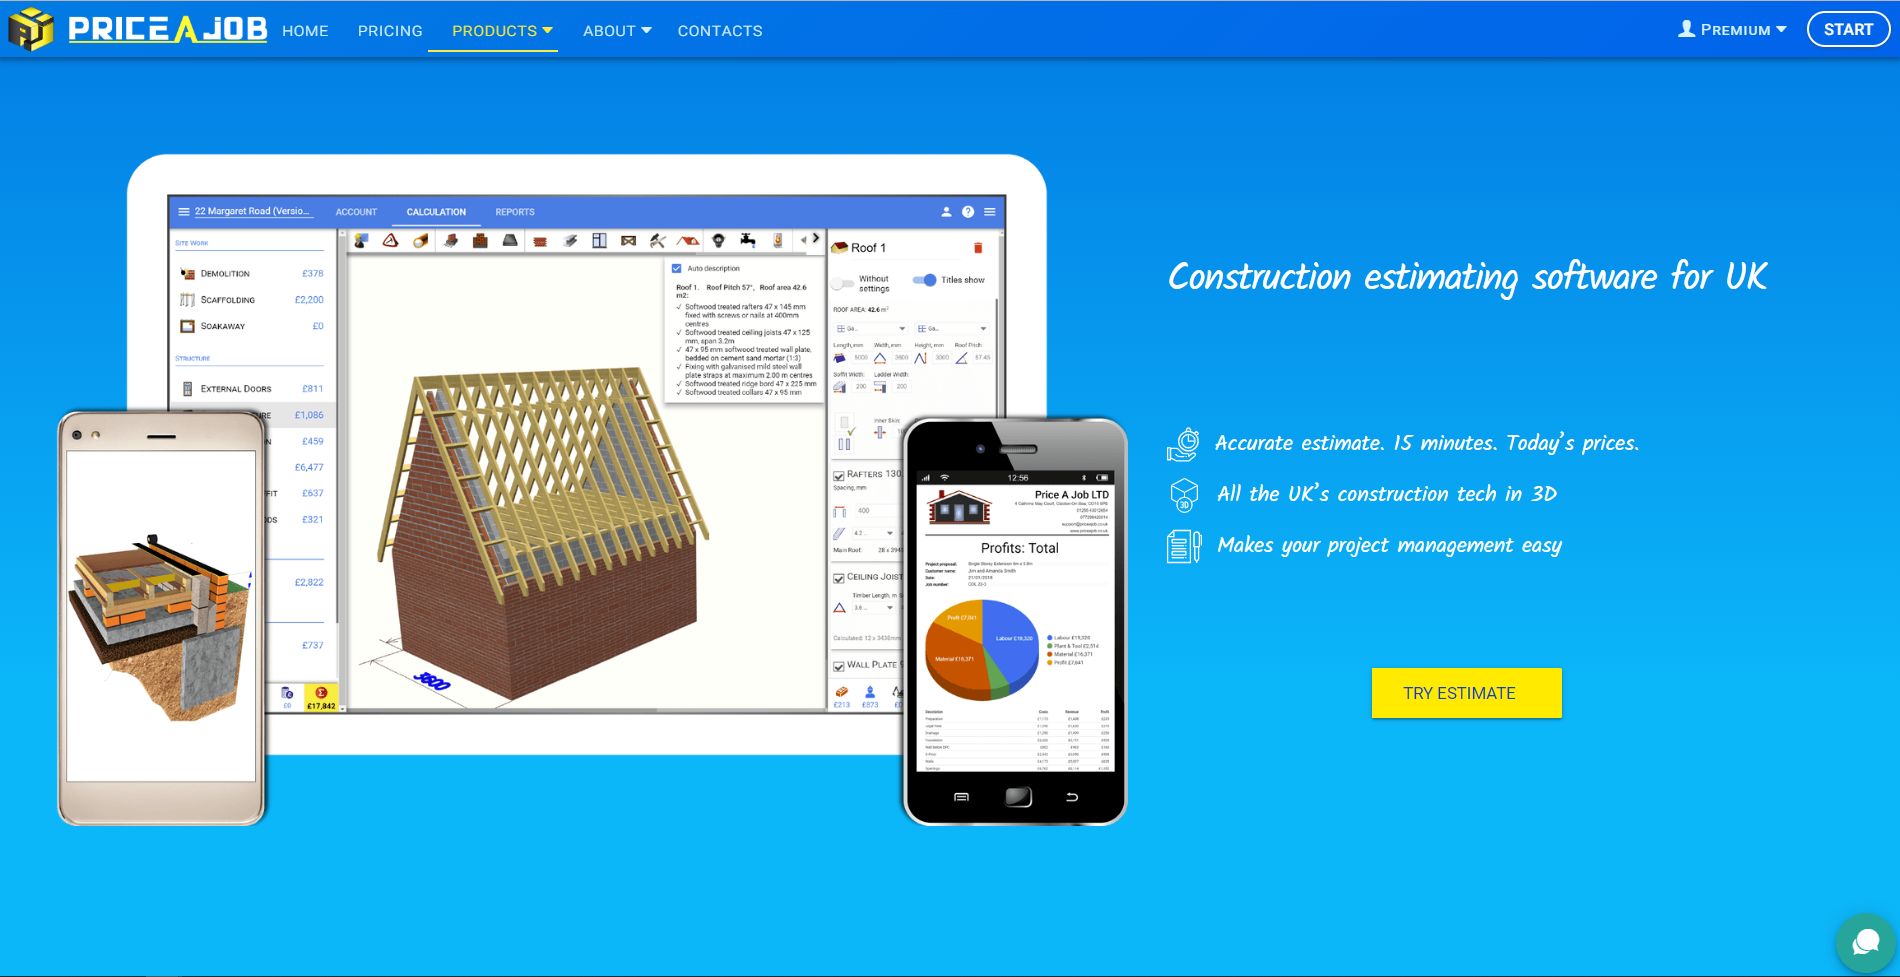The image size is (1900, 977).
Task: Click the 3D cube icon
Action: (1184, 495)
